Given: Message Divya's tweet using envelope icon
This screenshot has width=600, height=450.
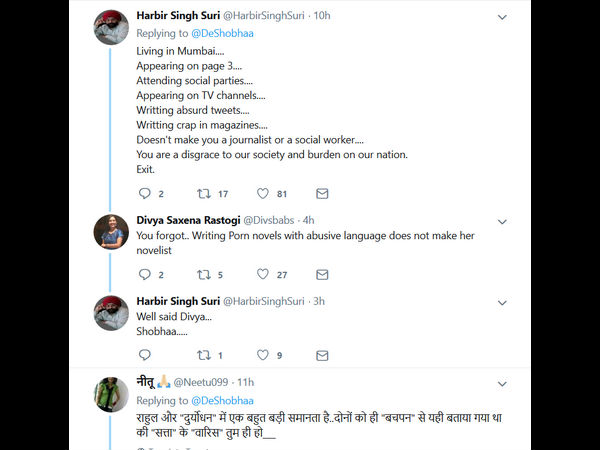Looking at the screenshot, I should (x=322, y=274).
